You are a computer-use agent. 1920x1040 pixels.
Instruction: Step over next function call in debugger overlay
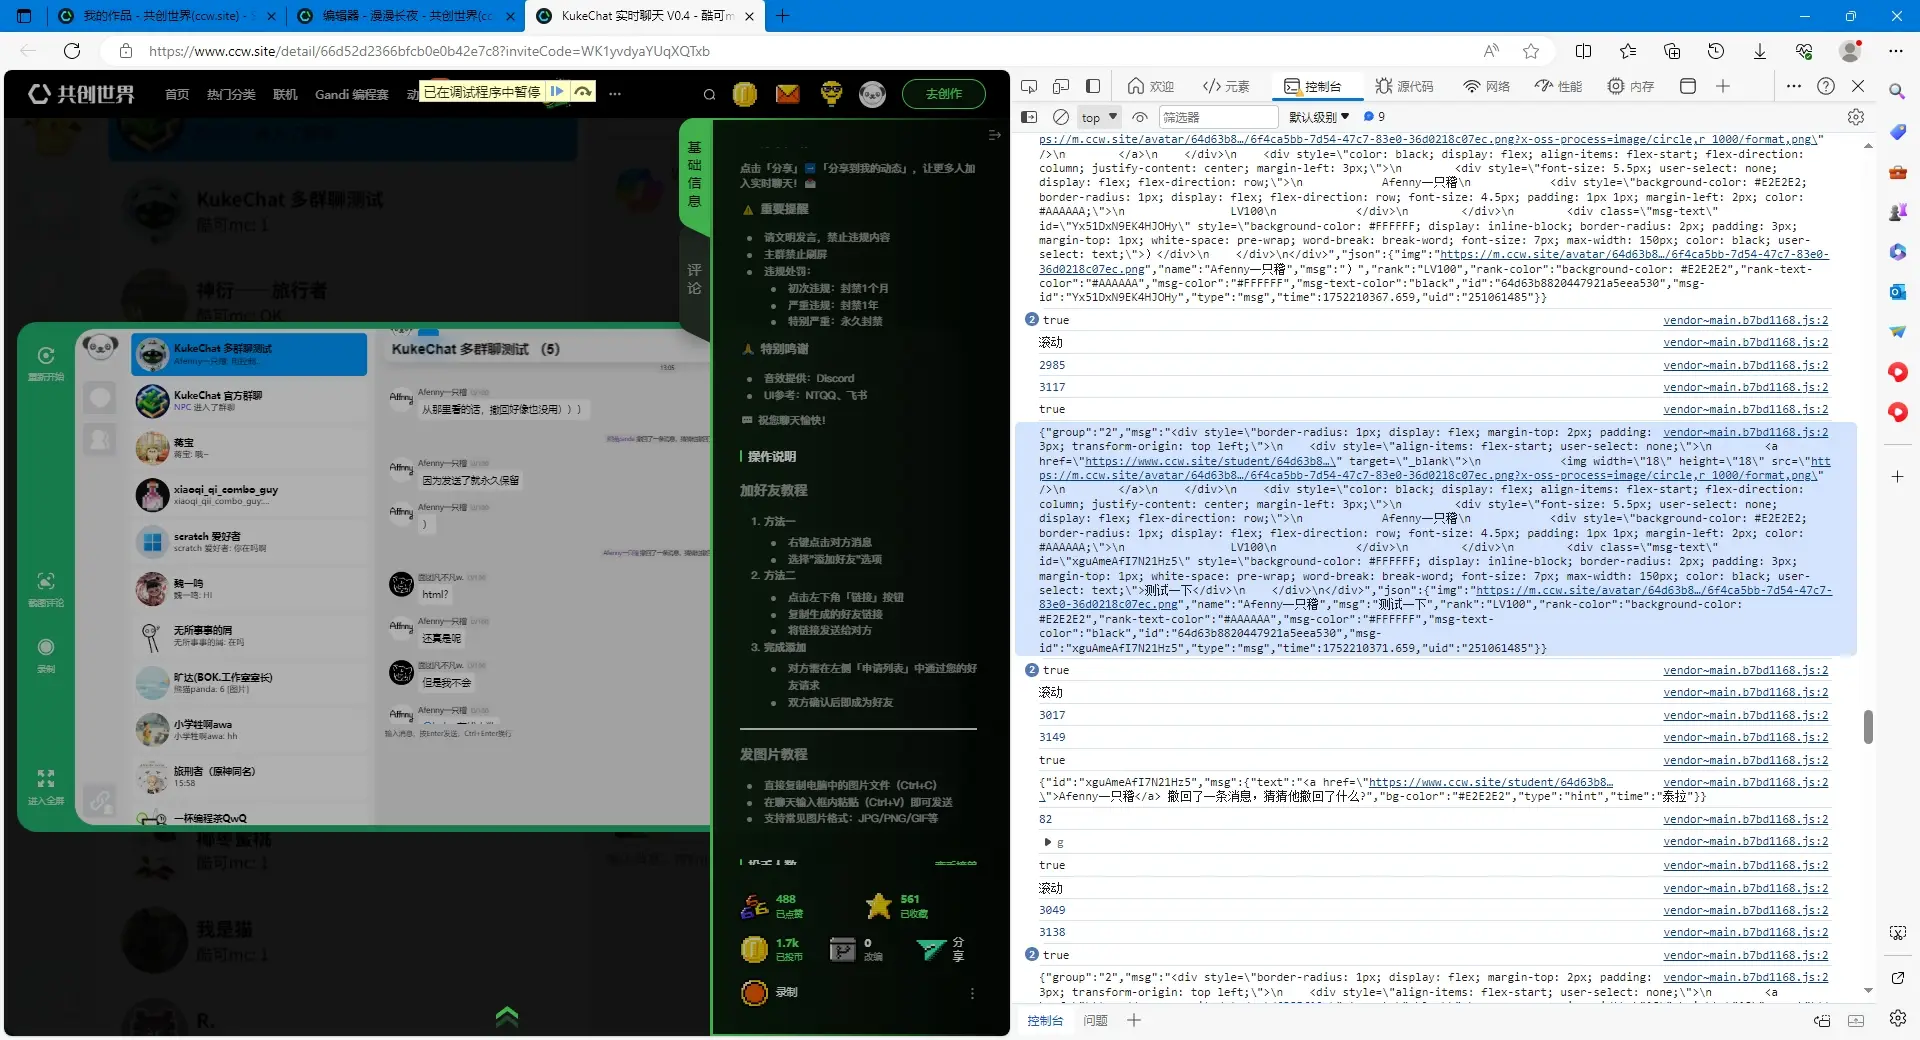[x=583, y=91]
